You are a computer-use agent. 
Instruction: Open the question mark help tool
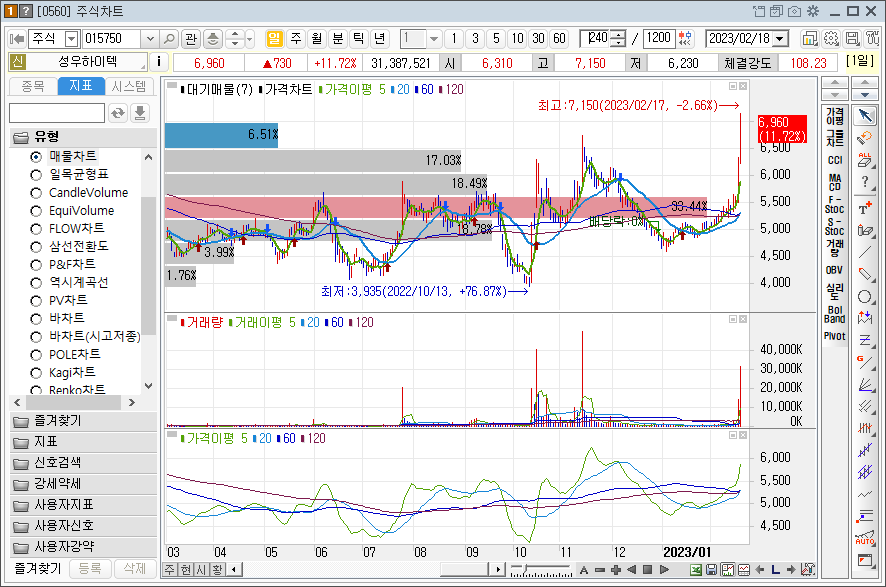pyautogui.click(x=865, y=182)
